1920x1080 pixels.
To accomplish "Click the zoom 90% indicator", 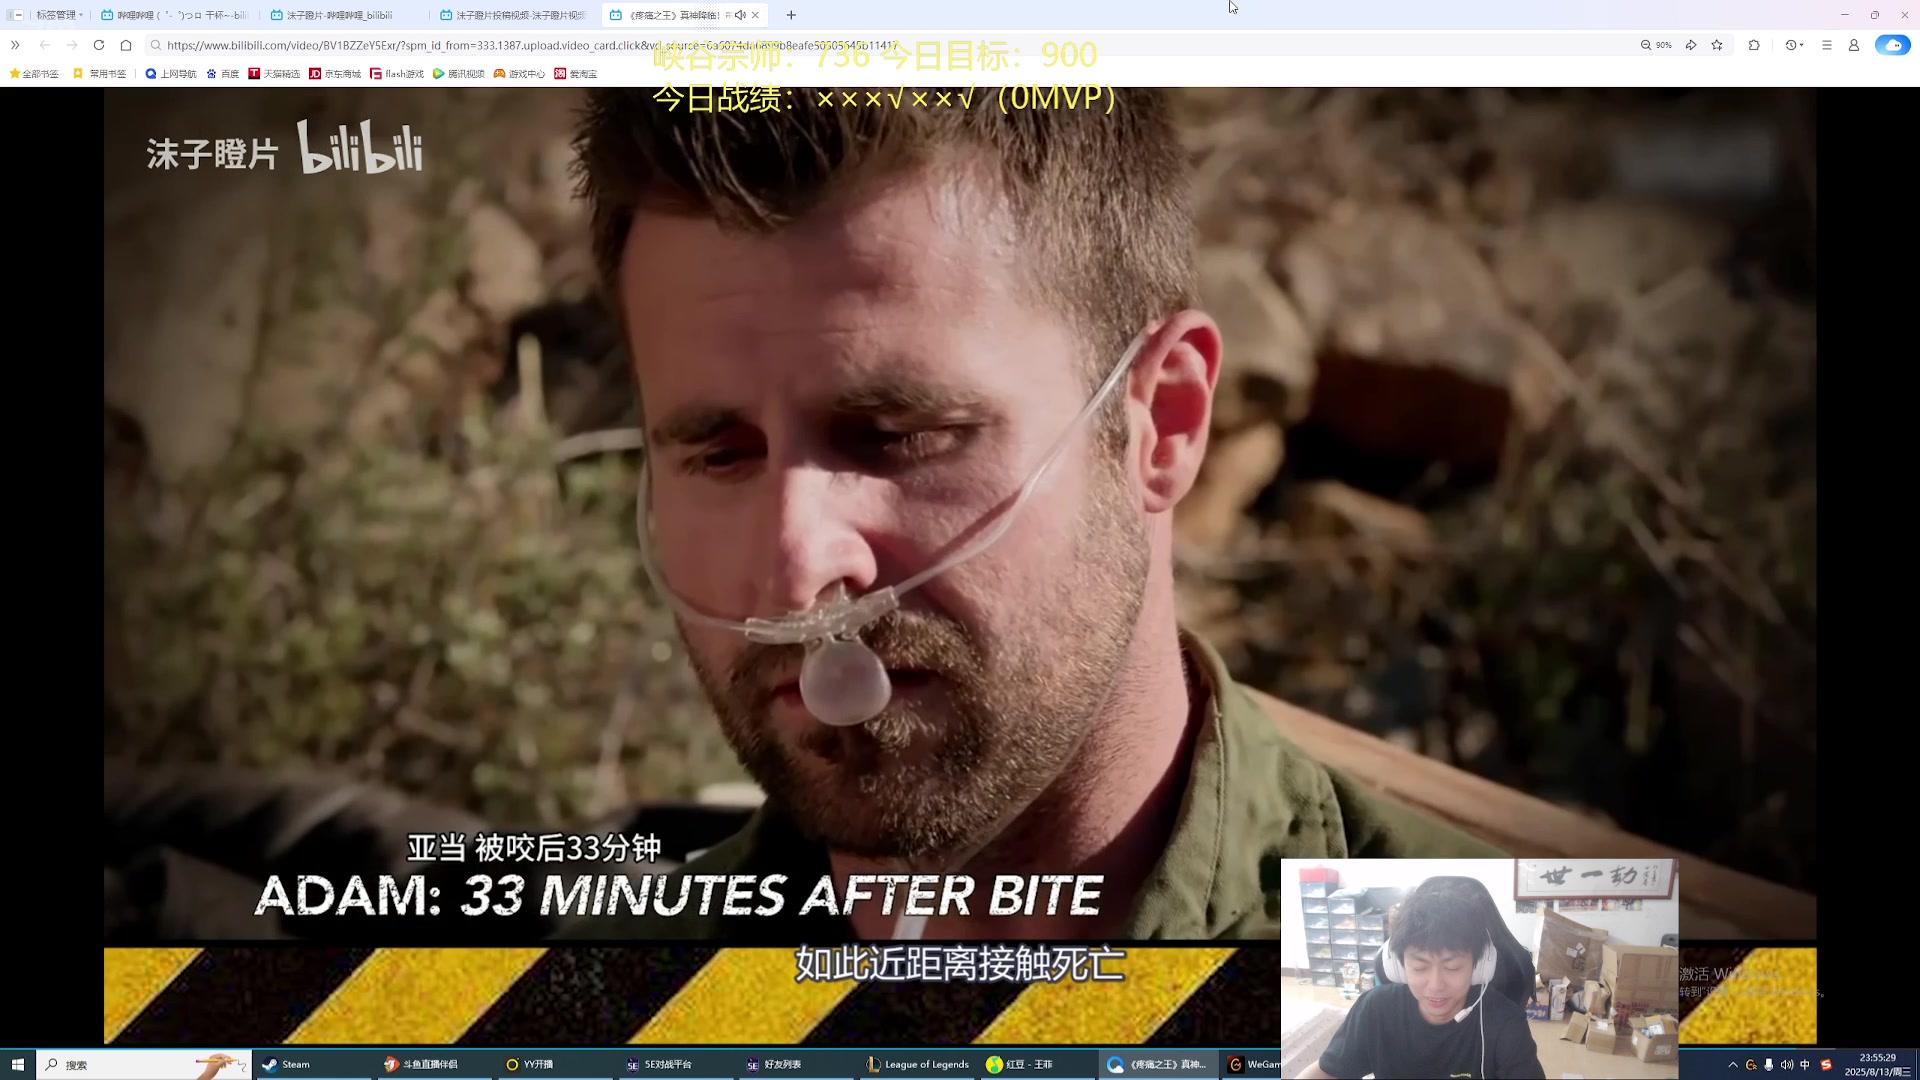I will 1656,45.
